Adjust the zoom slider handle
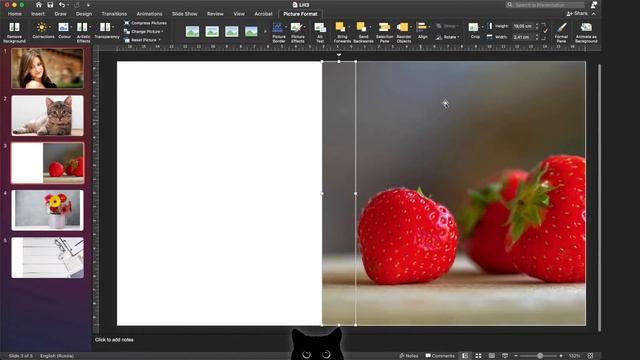This screenshot has width=640, height=360. (x=540, y=356)
